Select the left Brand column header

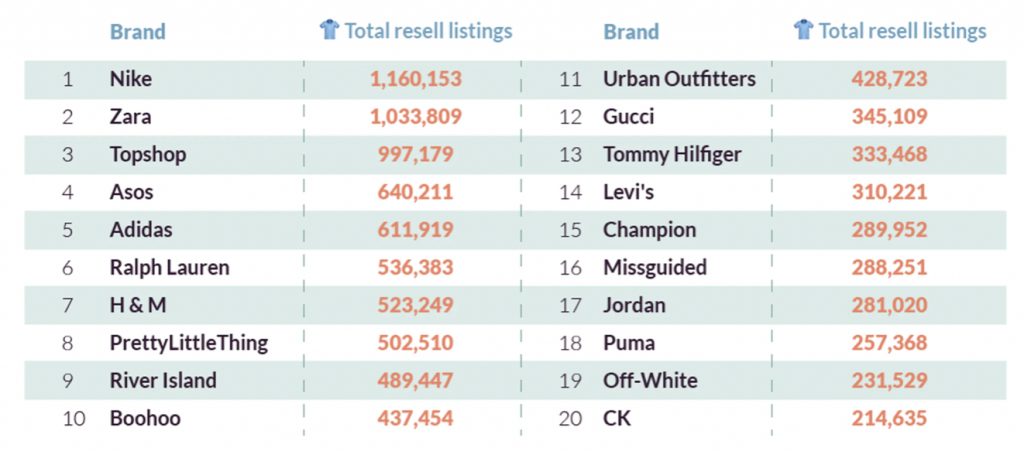(x=138, y=31)
